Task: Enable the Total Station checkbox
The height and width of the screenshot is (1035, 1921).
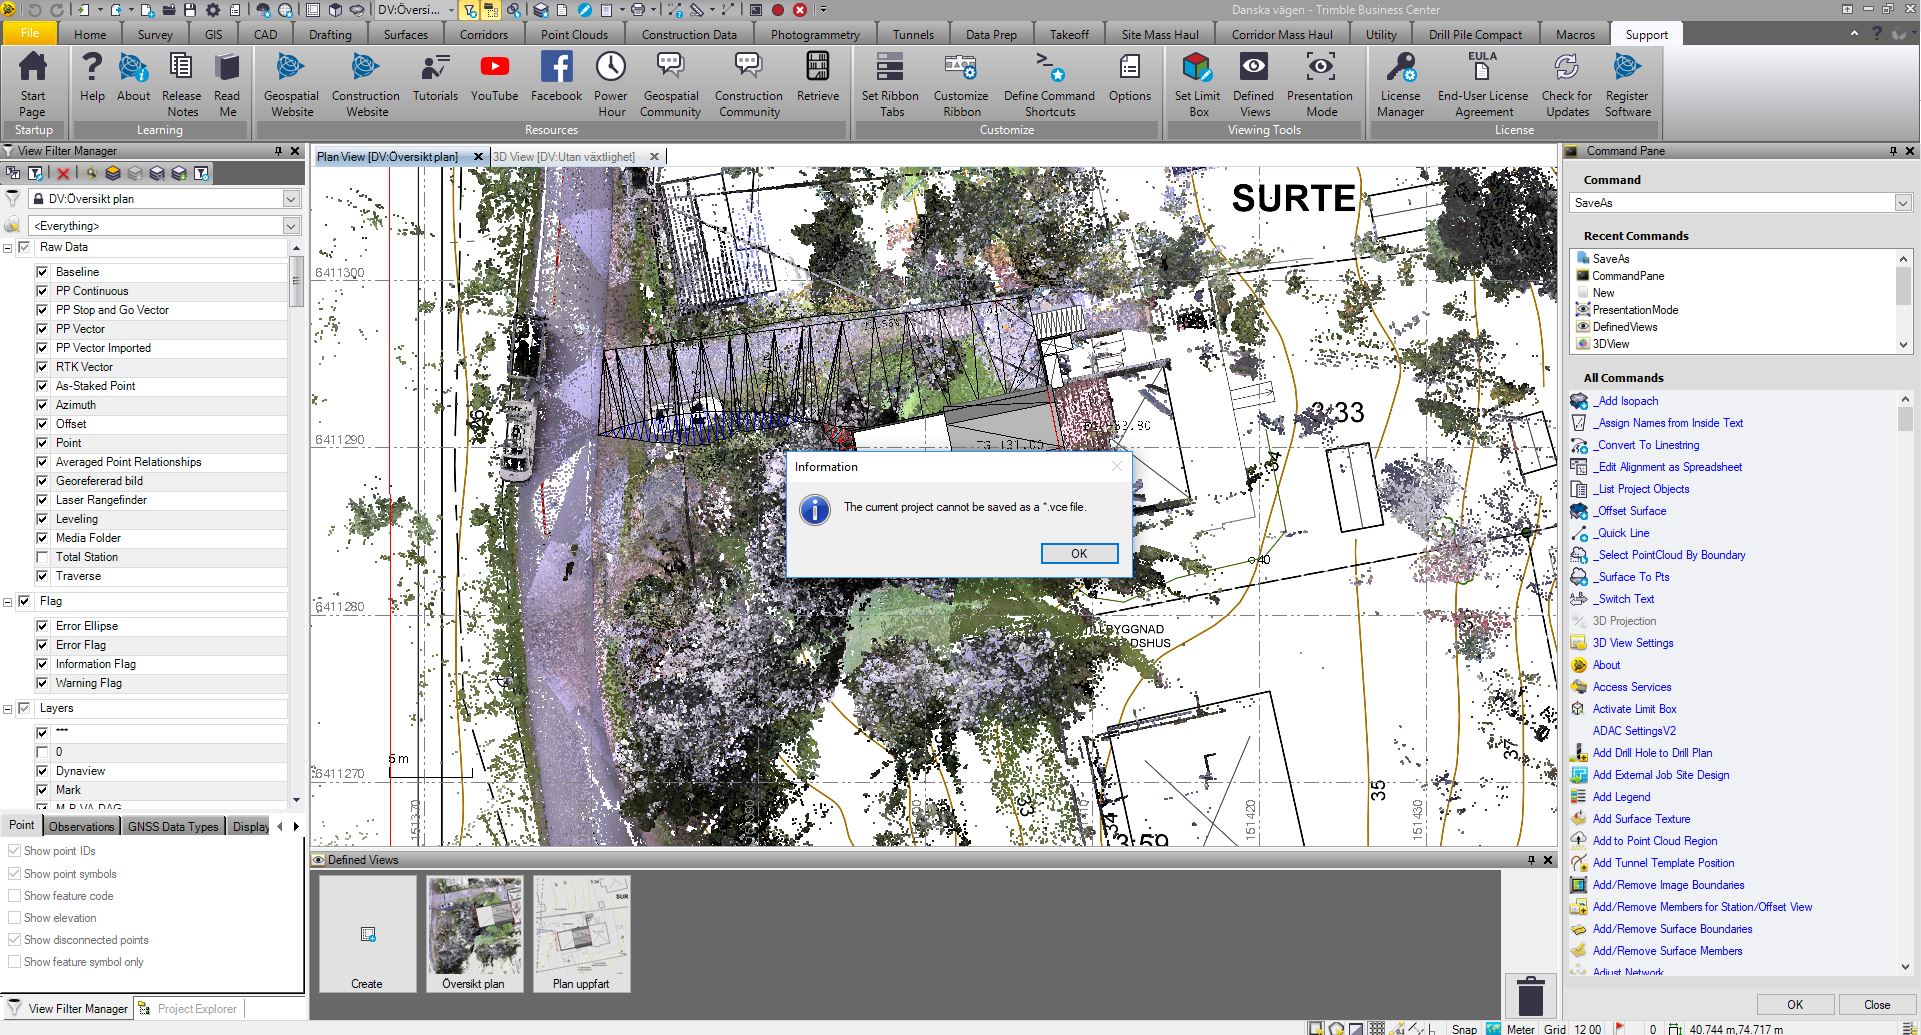Action: click(42, 557)
